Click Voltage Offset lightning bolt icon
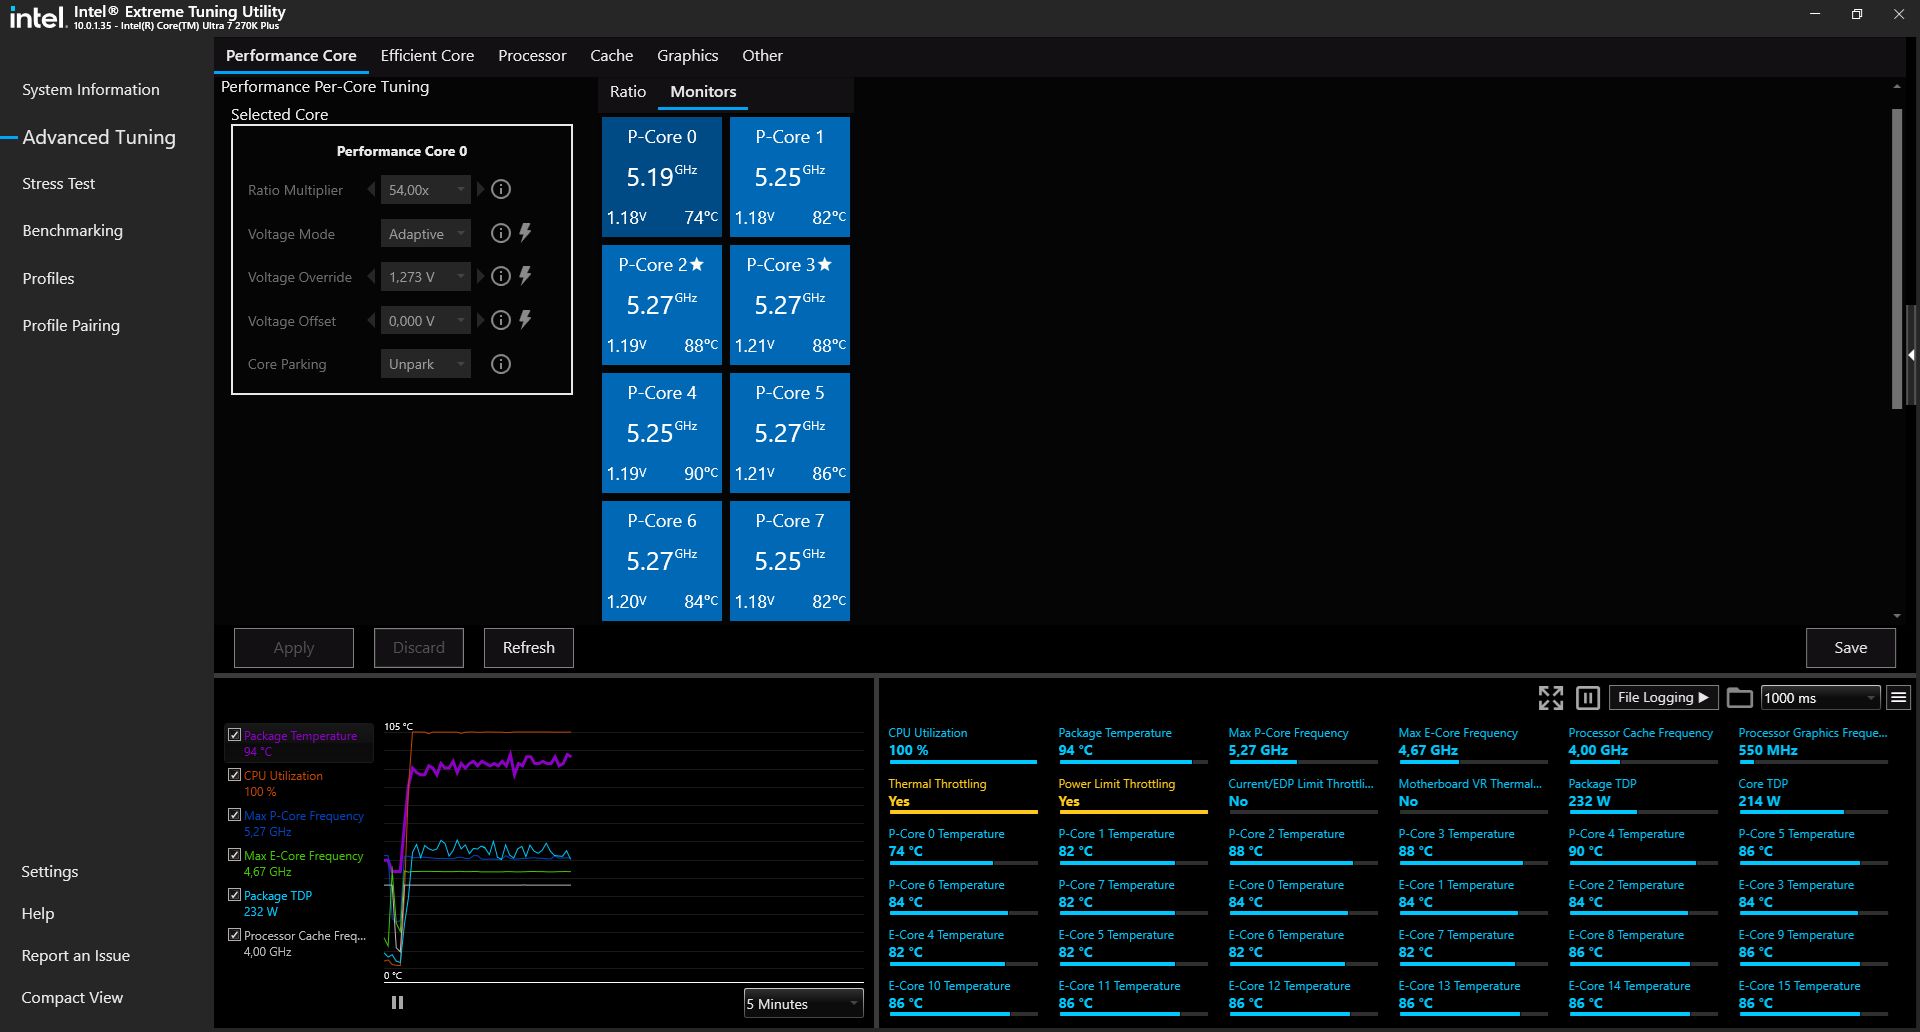Image resolution: width=1920 pixels, height=1032 pixels. 525,319
